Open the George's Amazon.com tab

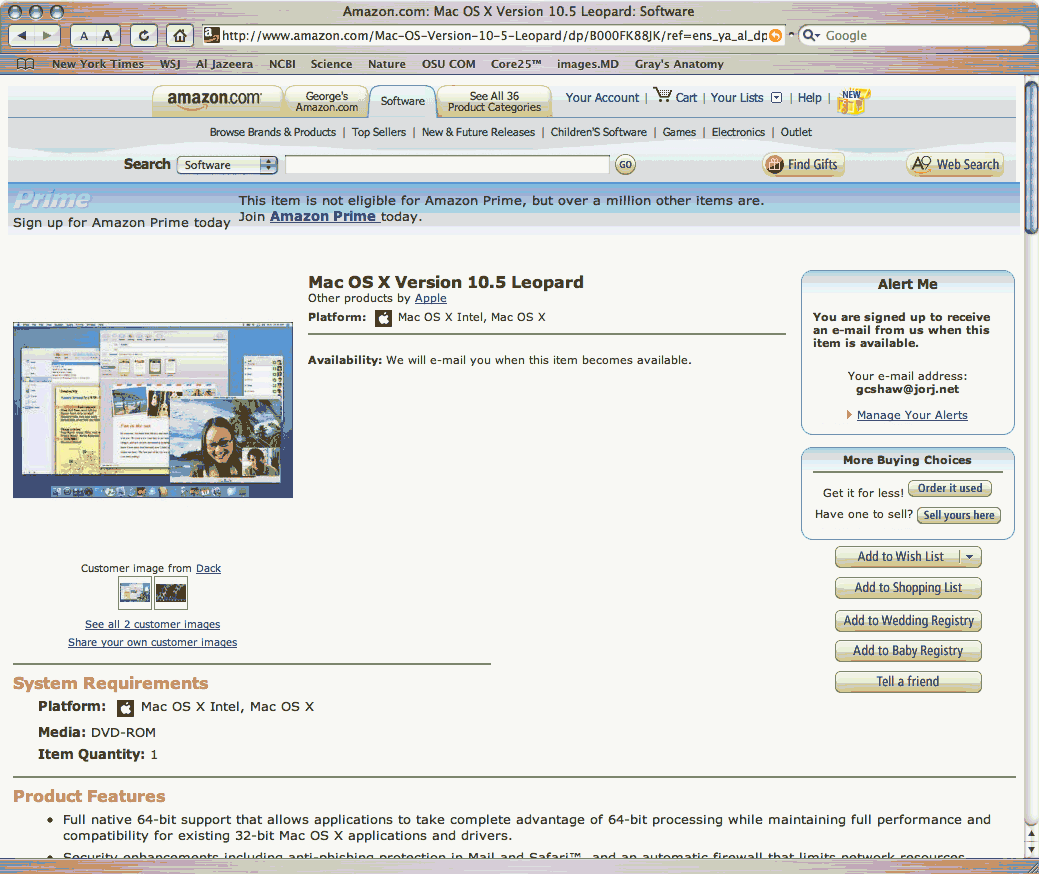(326, 101)
